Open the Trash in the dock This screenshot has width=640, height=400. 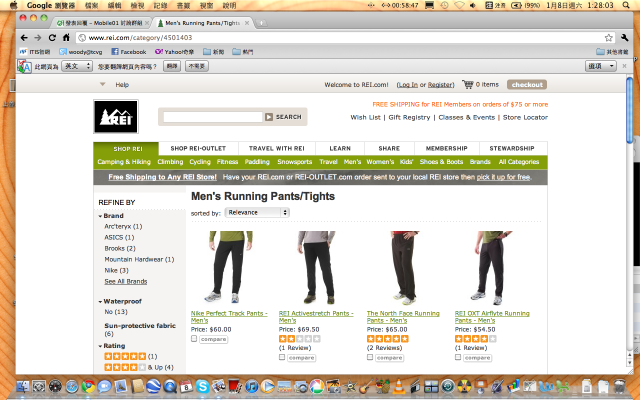[x=620, y=386]
